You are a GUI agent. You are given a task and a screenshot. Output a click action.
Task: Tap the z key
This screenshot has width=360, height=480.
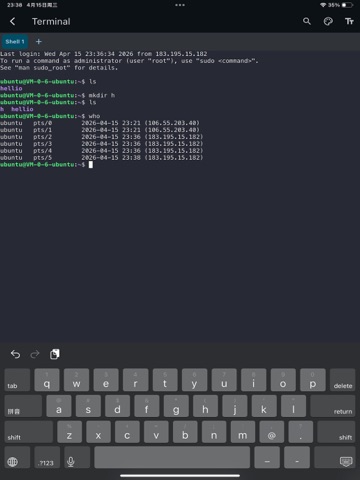click(x=69, y=432)
